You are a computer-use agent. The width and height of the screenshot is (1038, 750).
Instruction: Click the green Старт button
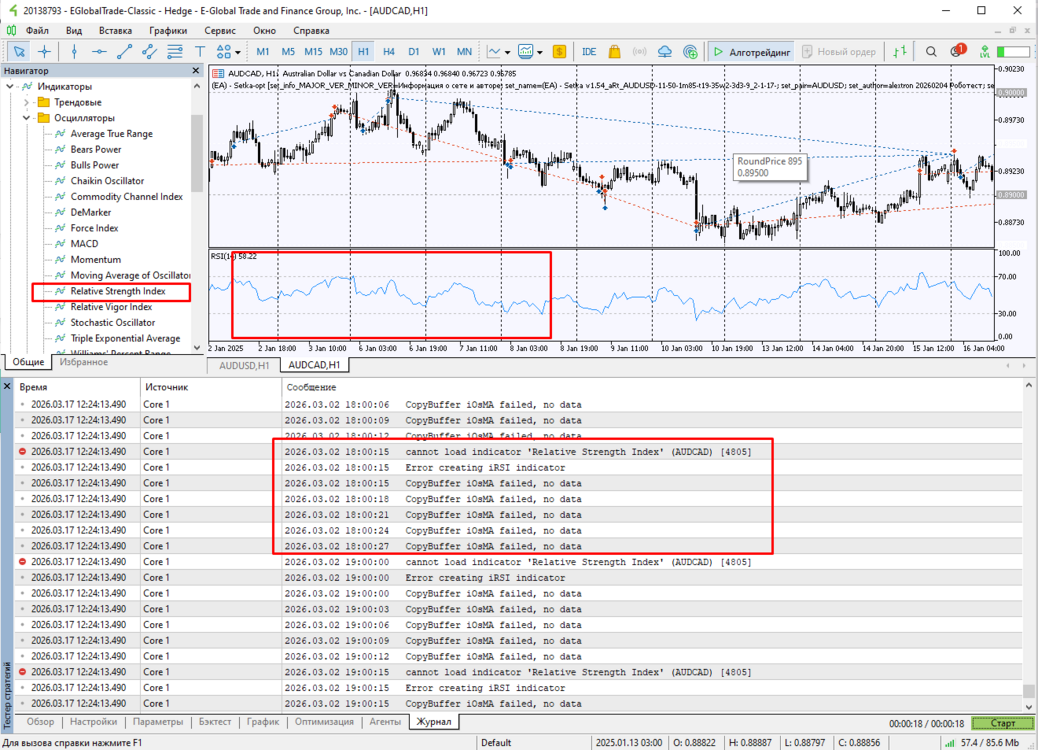1002,723
